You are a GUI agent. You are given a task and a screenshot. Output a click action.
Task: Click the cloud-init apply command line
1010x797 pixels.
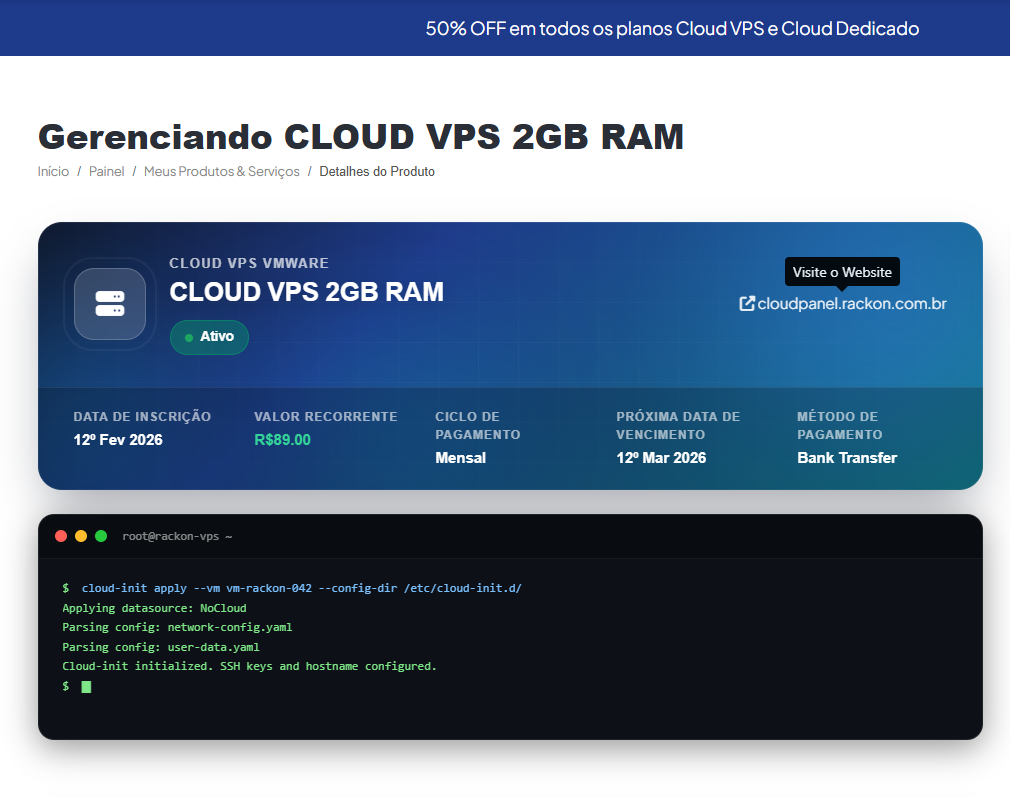click(301, 588)
